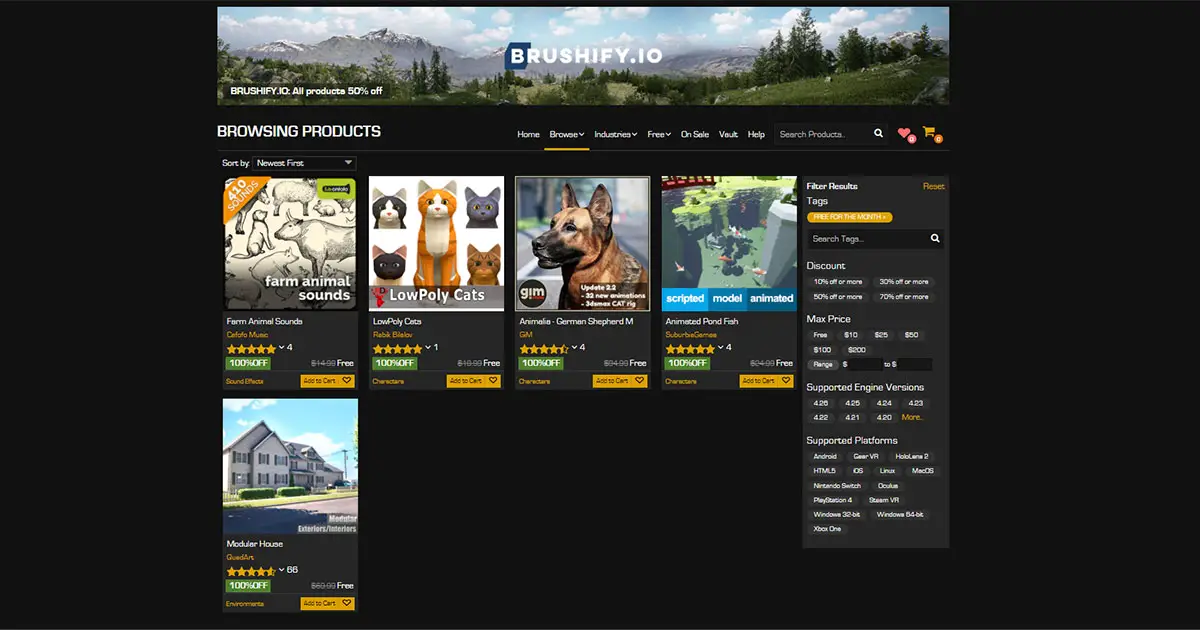1200x630 pixels.
Task: Wishlist heart on Farm Animal Sounds card
Action: pyautogui.click(x=347, y=381)
